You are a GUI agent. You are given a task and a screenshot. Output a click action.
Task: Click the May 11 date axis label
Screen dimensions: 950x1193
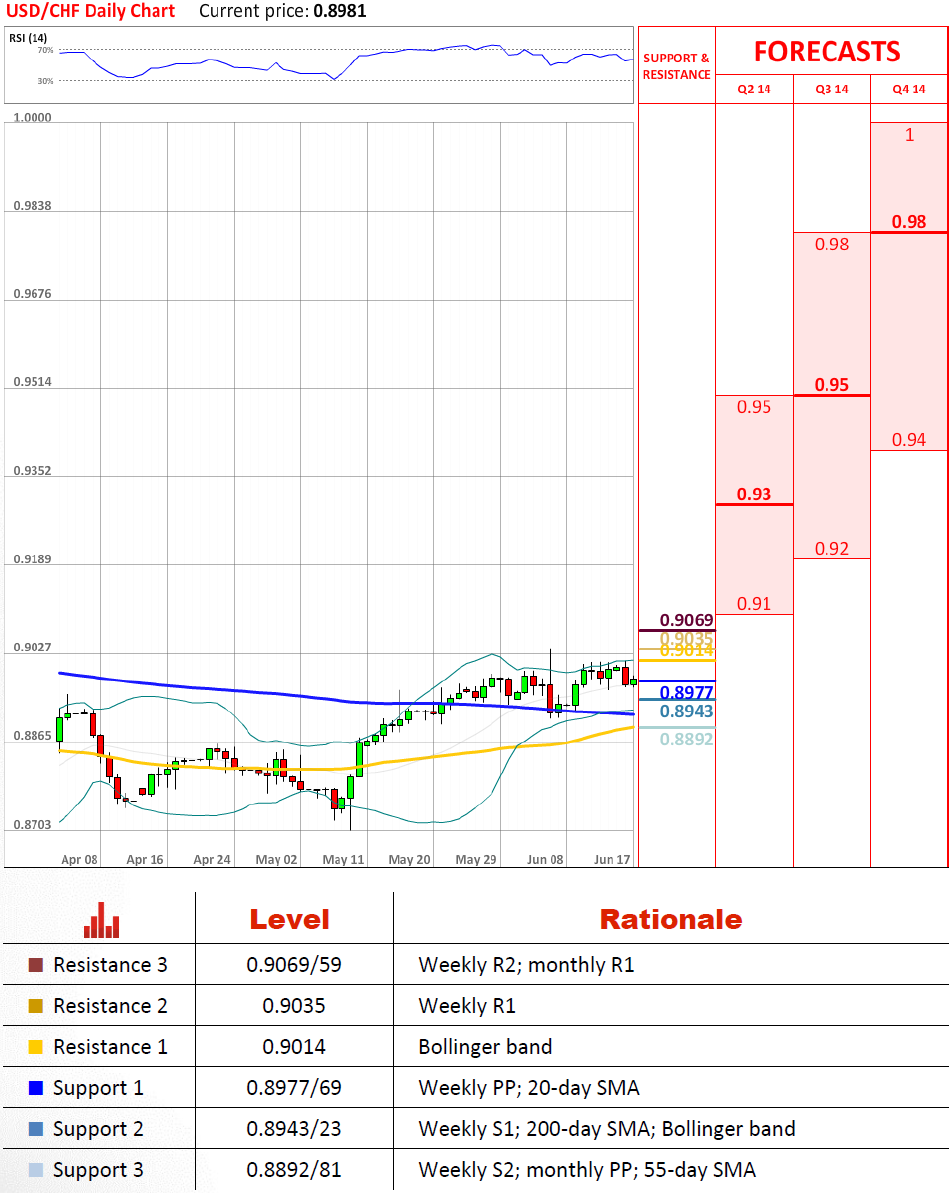[x=343, y=860]
